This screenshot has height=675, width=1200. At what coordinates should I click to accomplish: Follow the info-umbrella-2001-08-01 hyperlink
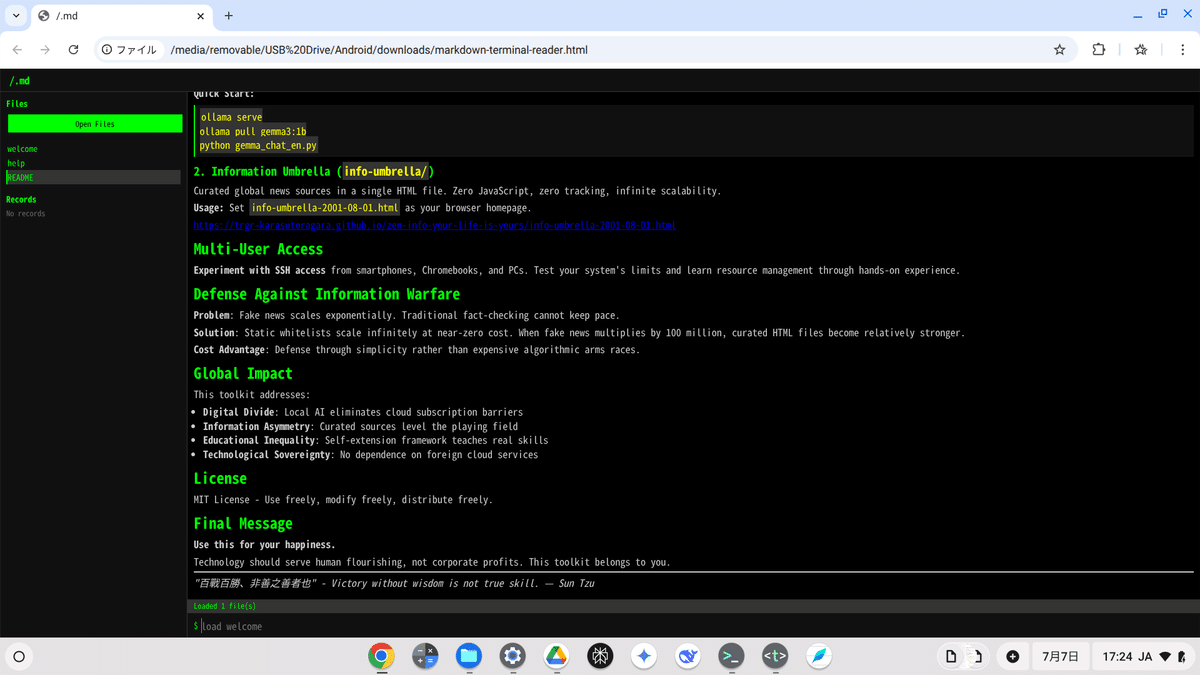[x=432, y=225]
